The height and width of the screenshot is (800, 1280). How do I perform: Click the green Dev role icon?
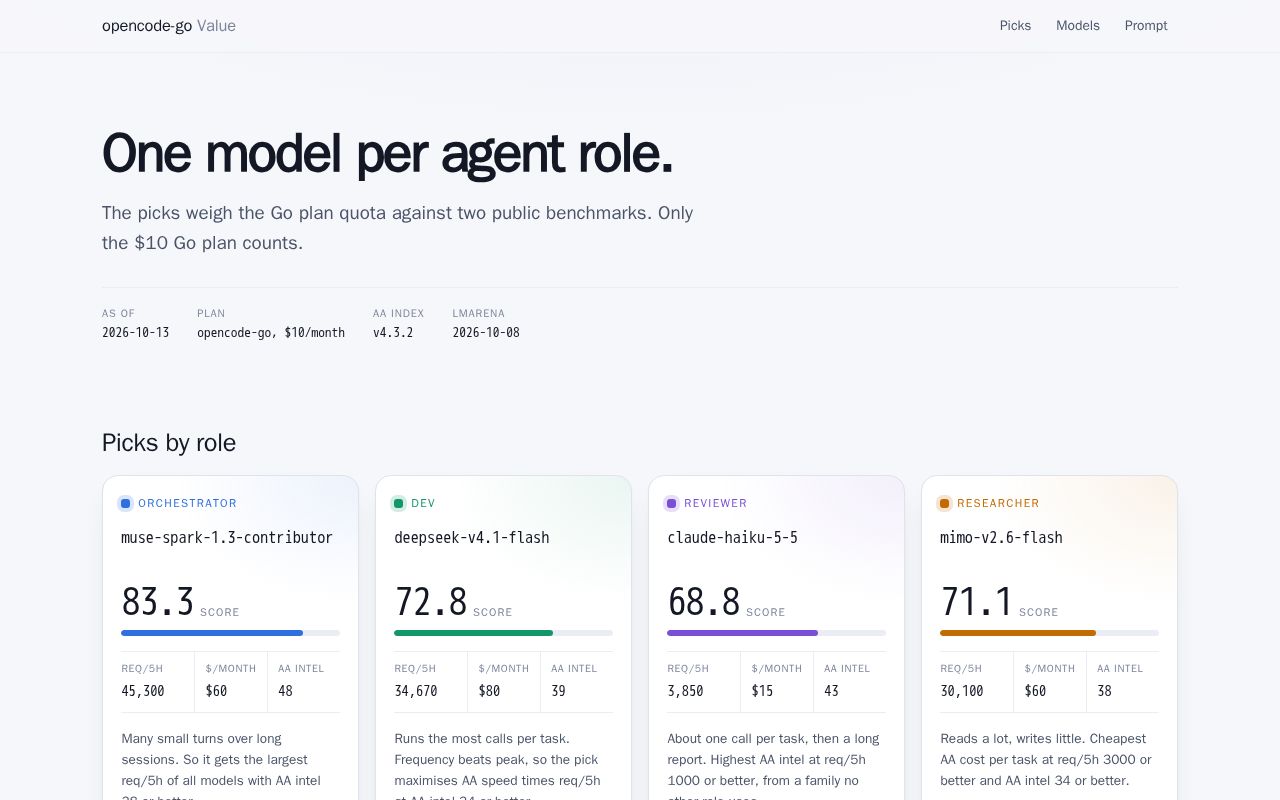coord(399,503)
